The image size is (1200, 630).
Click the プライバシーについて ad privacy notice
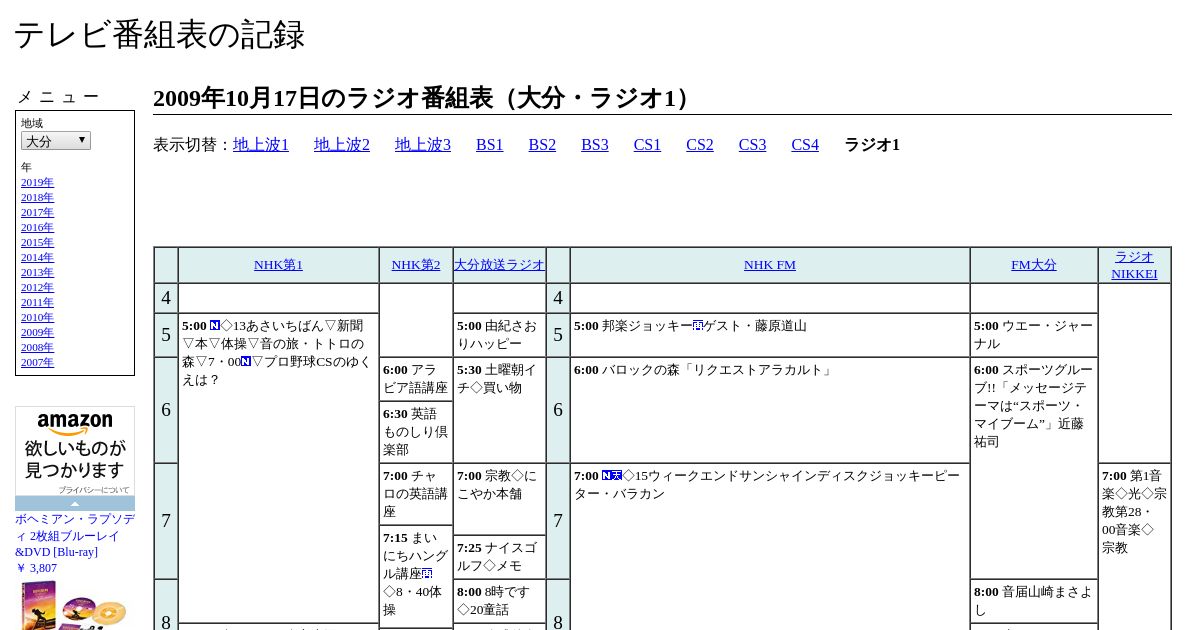(x=94, y=490)
